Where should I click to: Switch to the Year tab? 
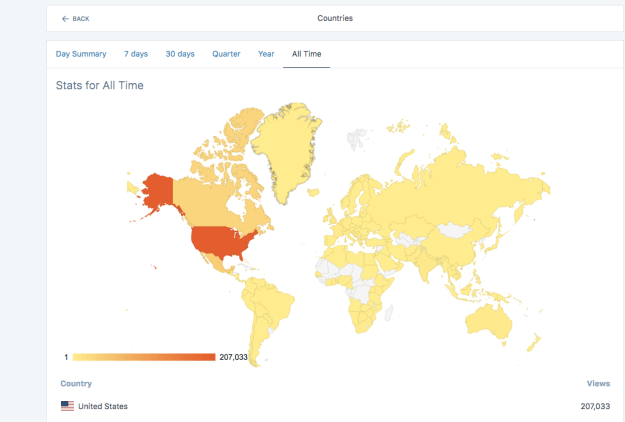(266, 54)
